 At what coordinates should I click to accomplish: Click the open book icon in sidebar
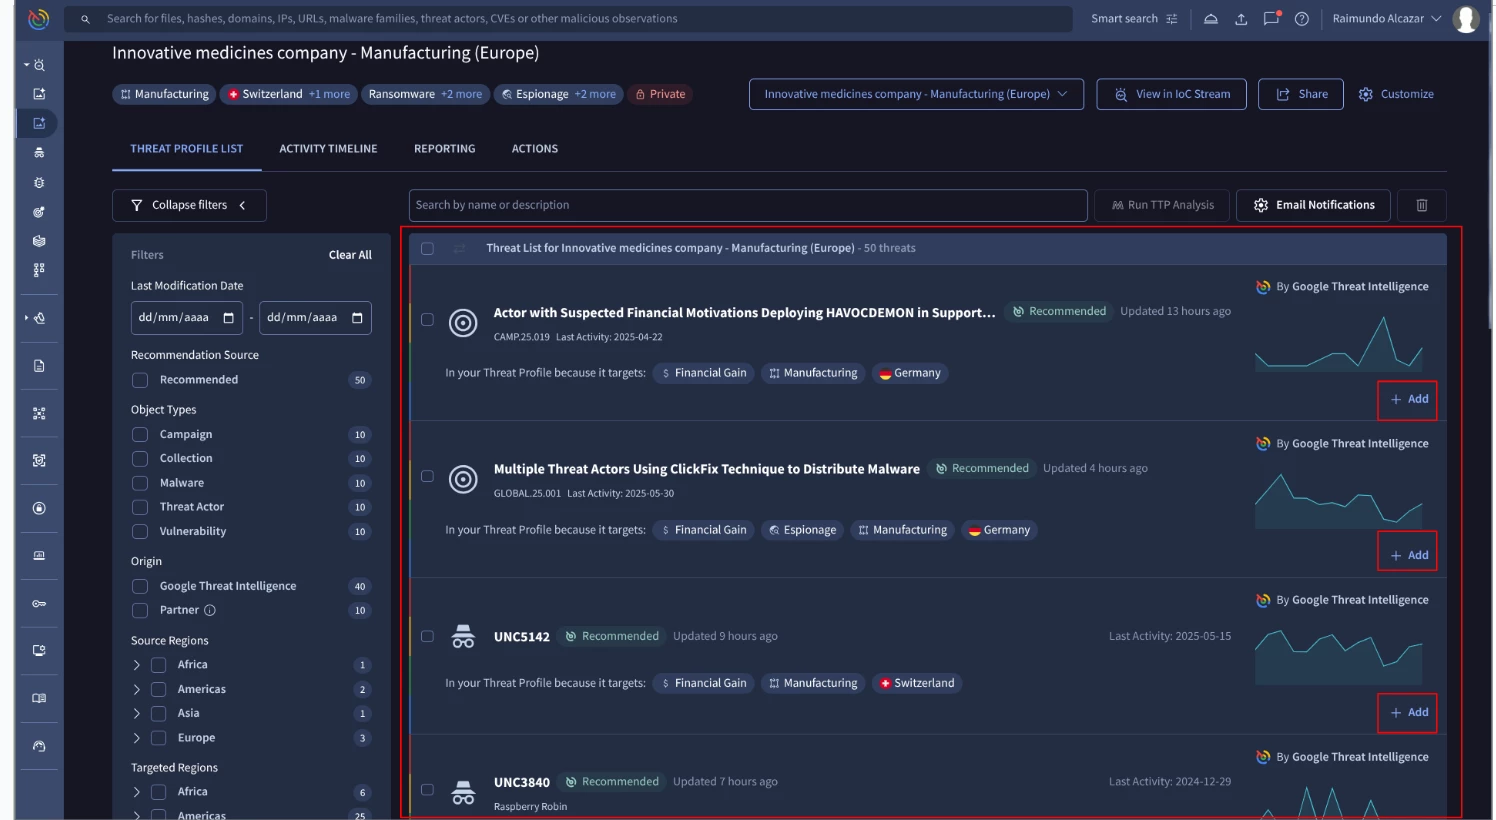tap(39, 698)
